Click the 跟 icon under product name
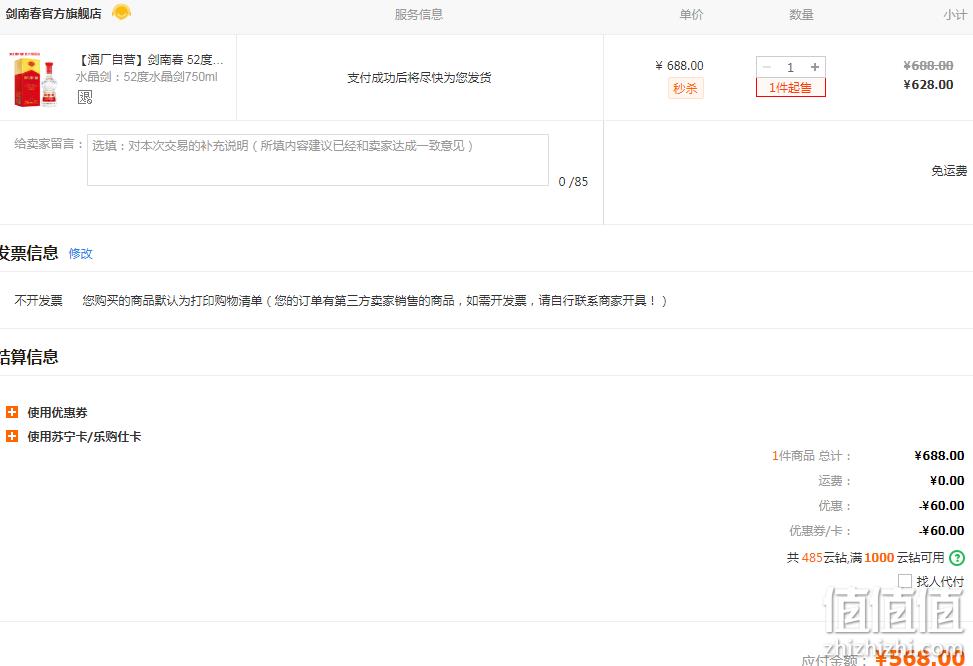The height and width of the screenshot is (666, 973). tap(85, 97)
